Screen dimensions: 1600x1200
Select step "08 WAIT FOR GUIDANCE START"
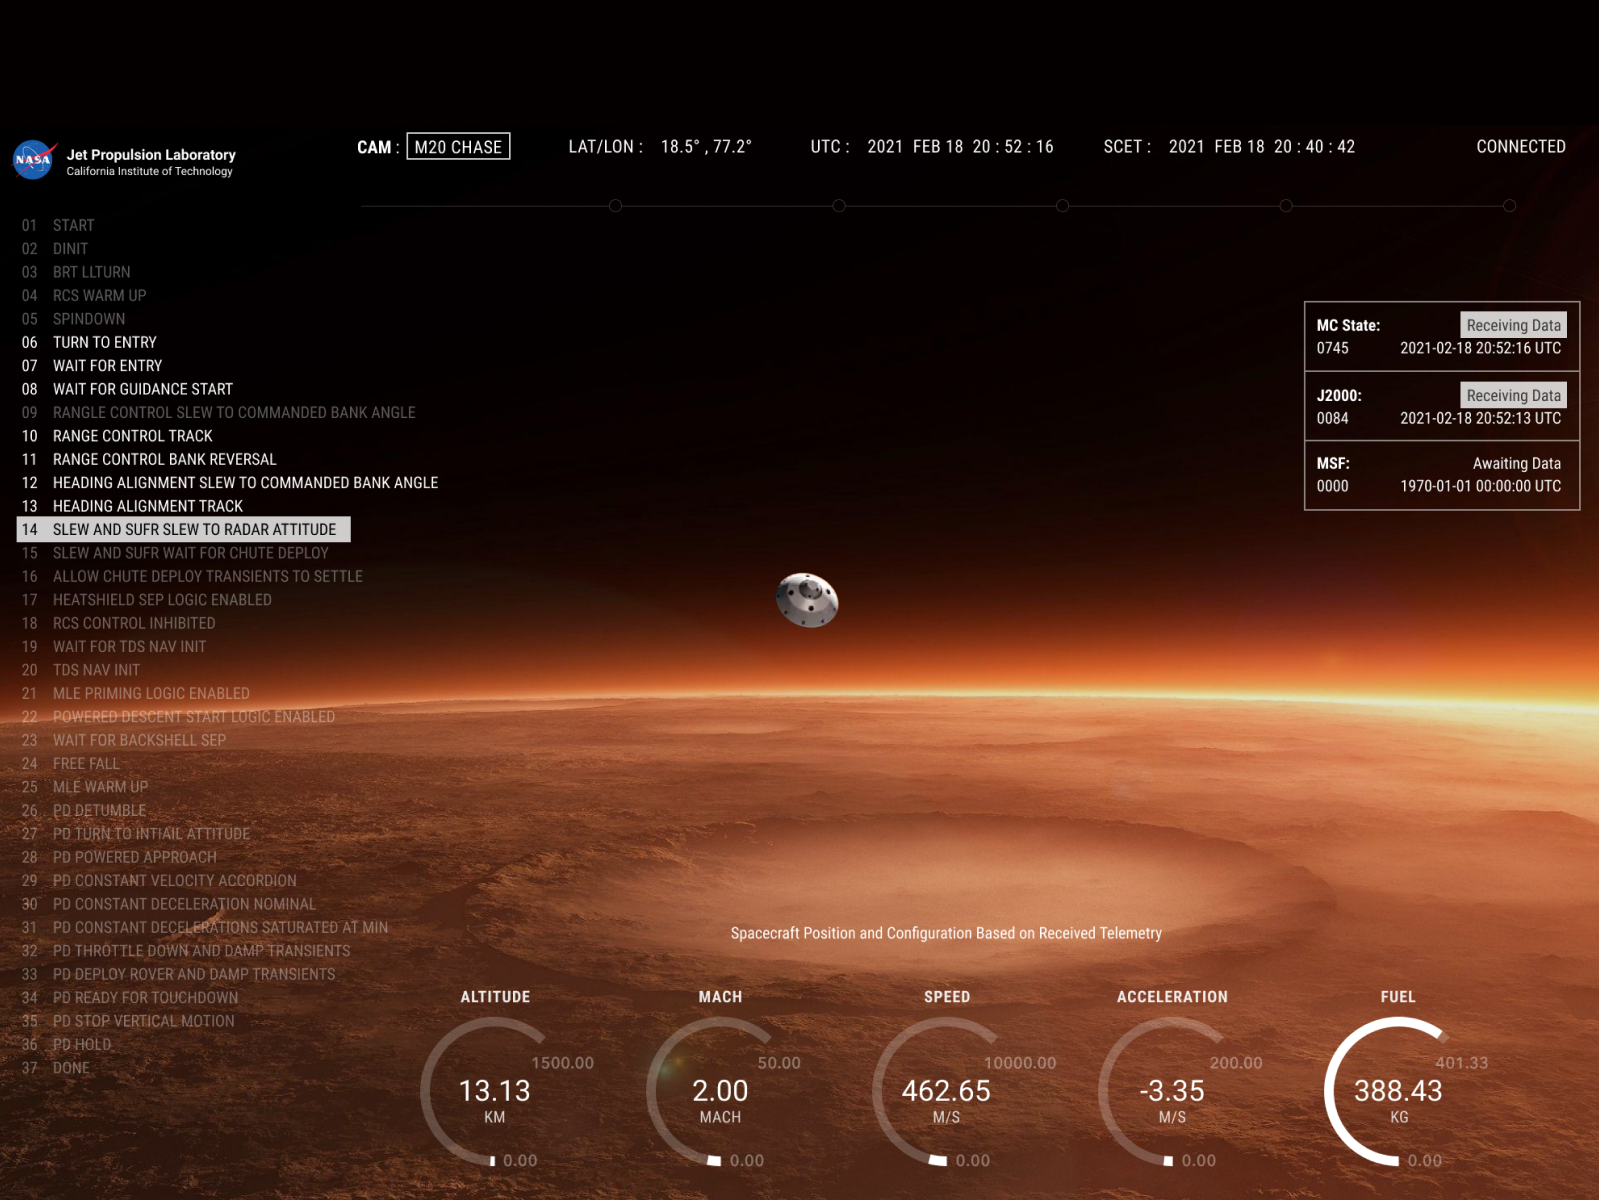[127, 389]
